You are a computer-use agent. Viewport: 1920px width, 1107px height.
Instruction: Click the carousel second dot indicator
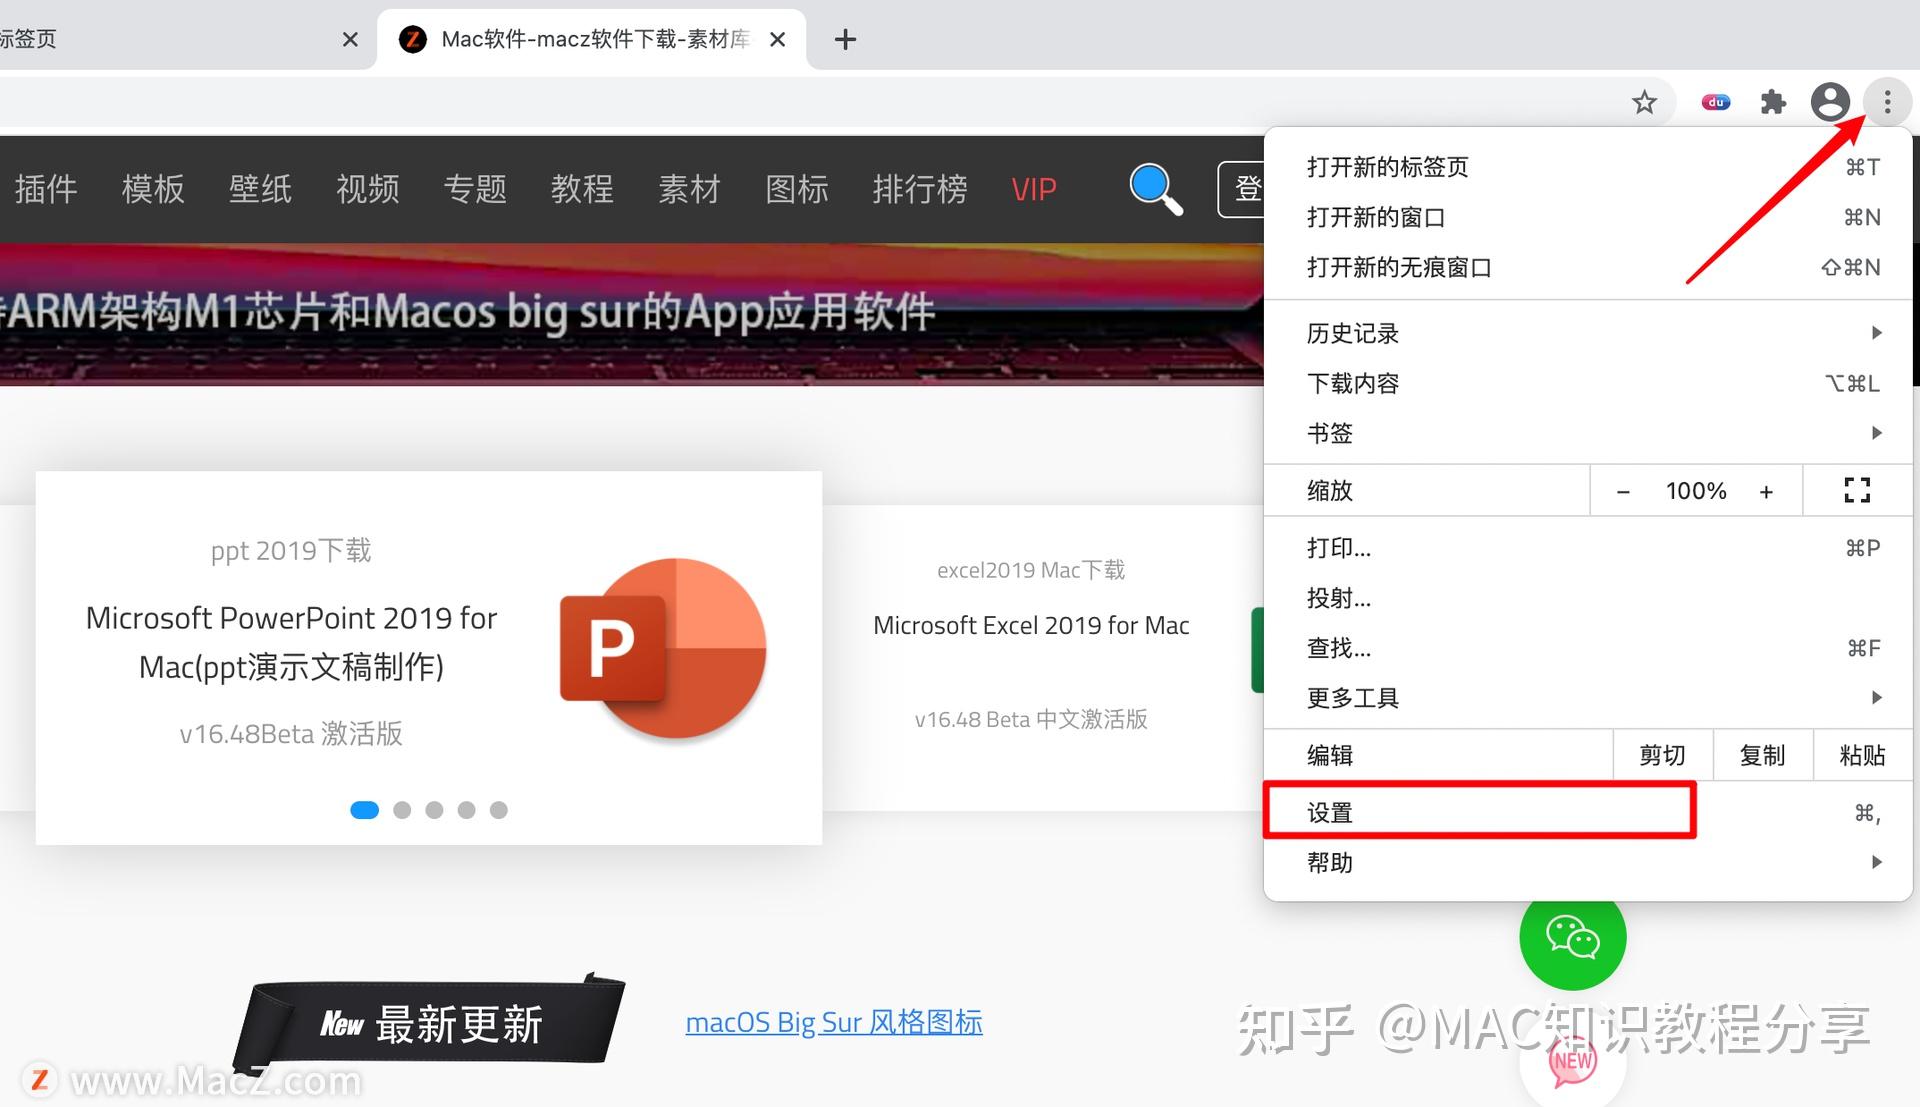401,809
